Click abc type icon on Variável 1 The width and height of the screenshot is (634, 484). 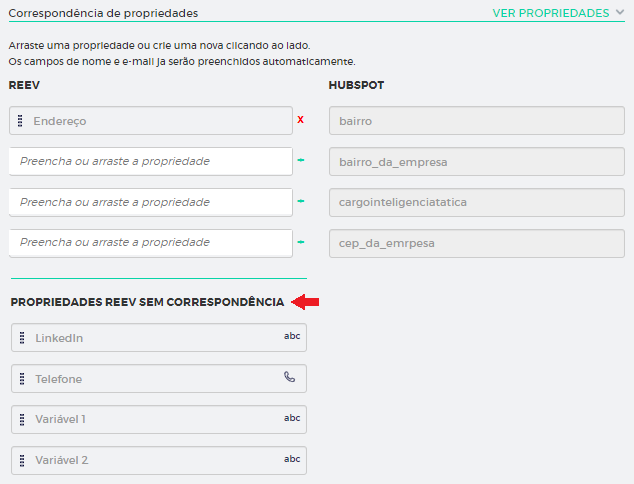292,418
